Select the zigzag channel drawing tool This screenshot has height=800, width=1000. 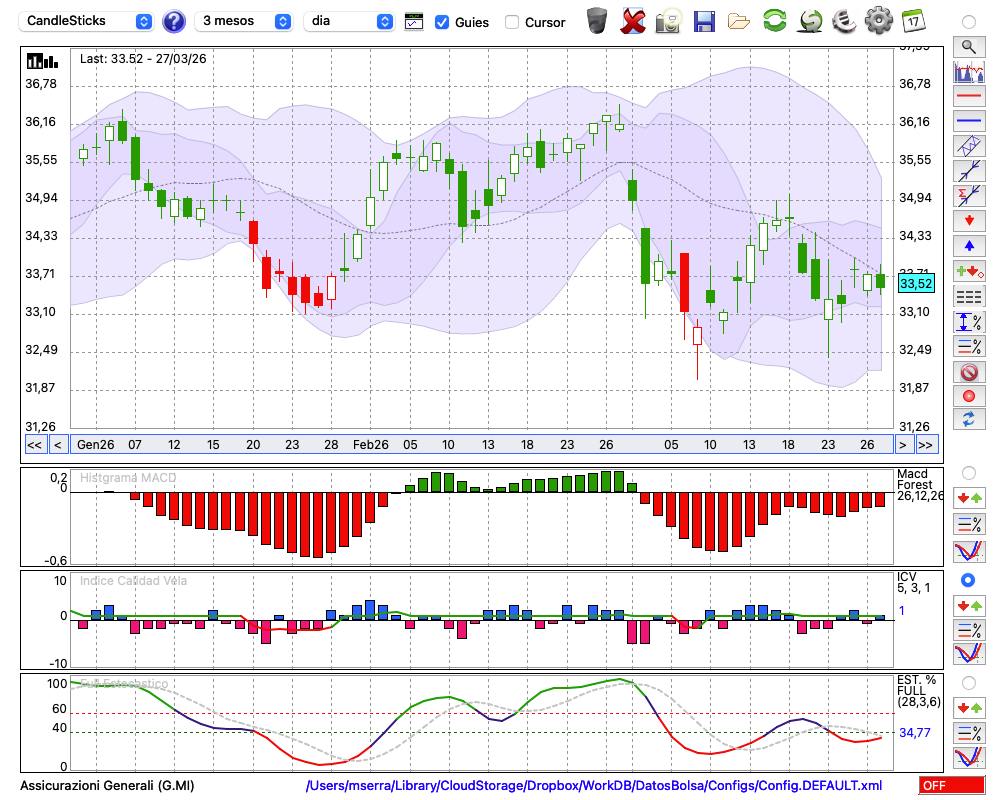click(x=969, y=146)
